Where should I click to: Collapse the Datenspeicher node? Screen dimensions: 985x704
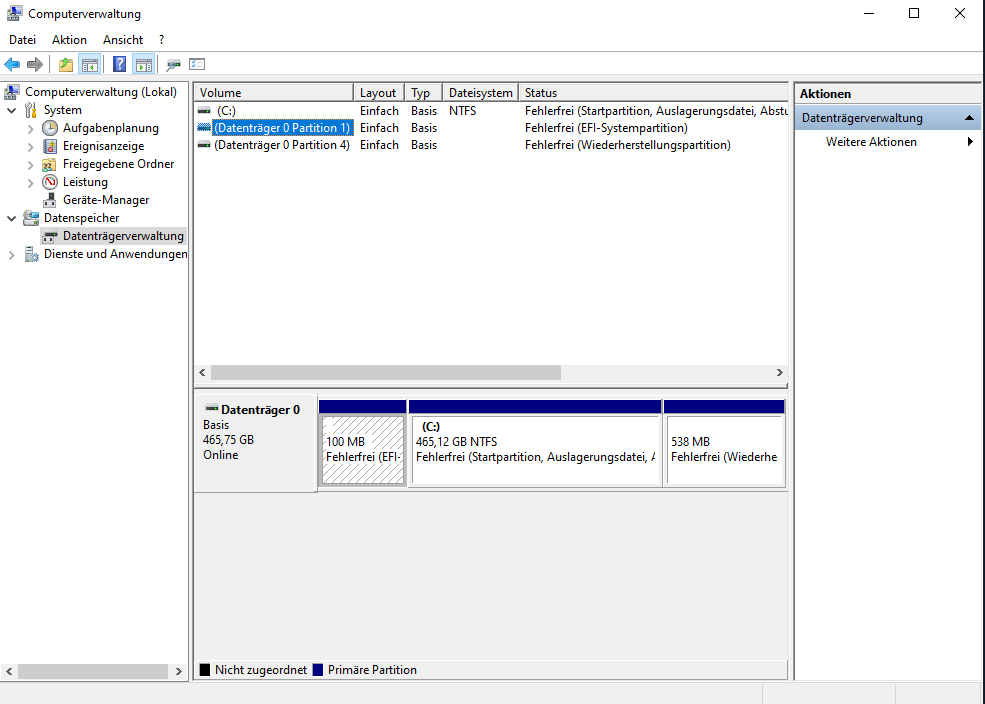12,219
